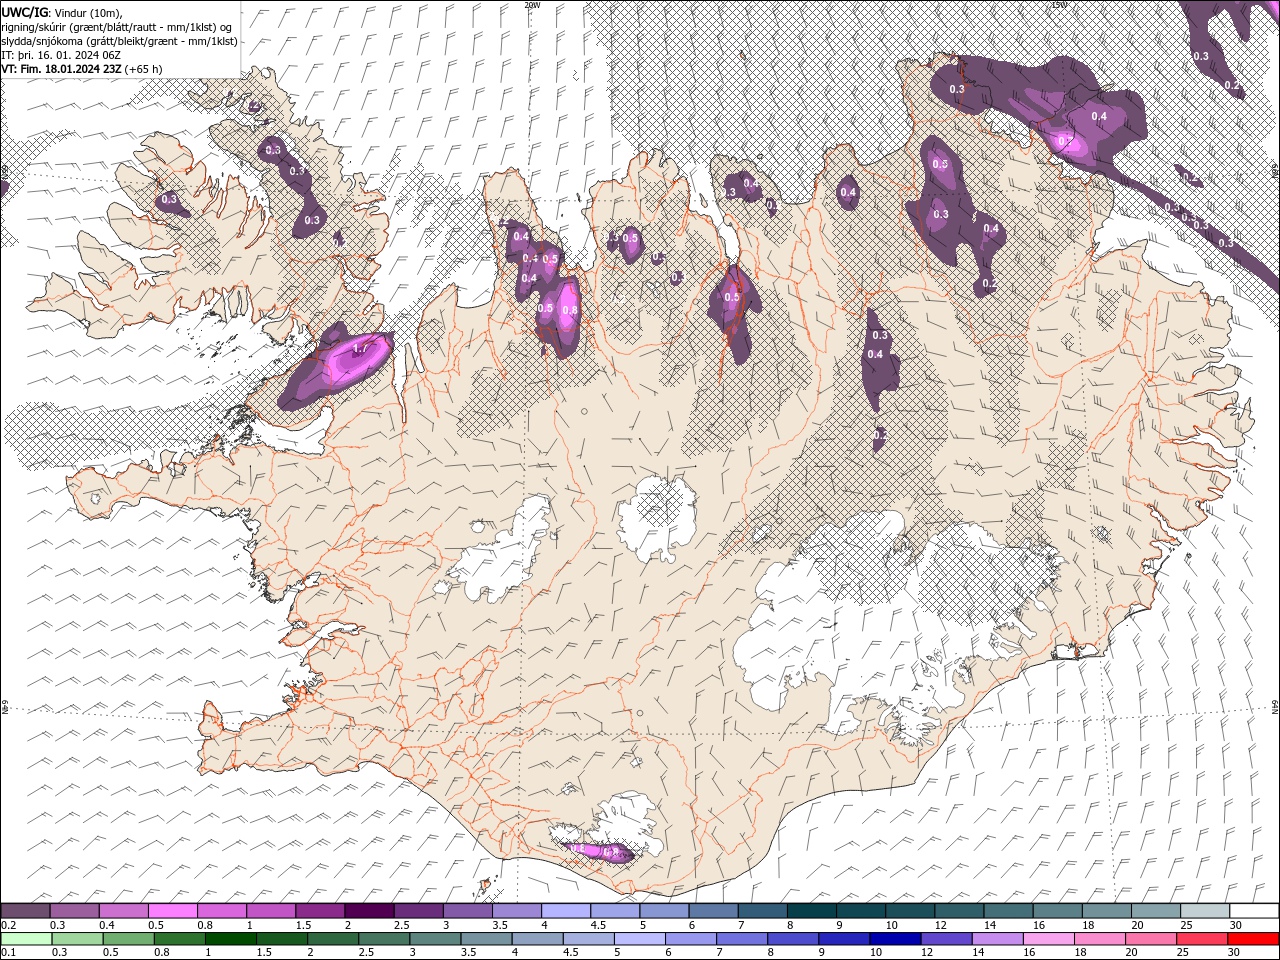Click the grey-purple 0.2 swatch starting top scale
Image resolution: width=1280 pixels, height=960 pixels.
[25, 911]
